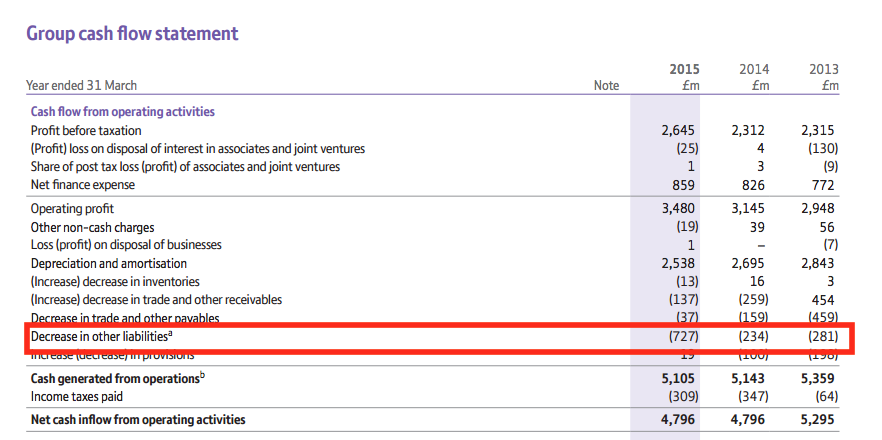Click the (281) value under 2013
The height and width of the screenshot is (440, 882).
822,337
